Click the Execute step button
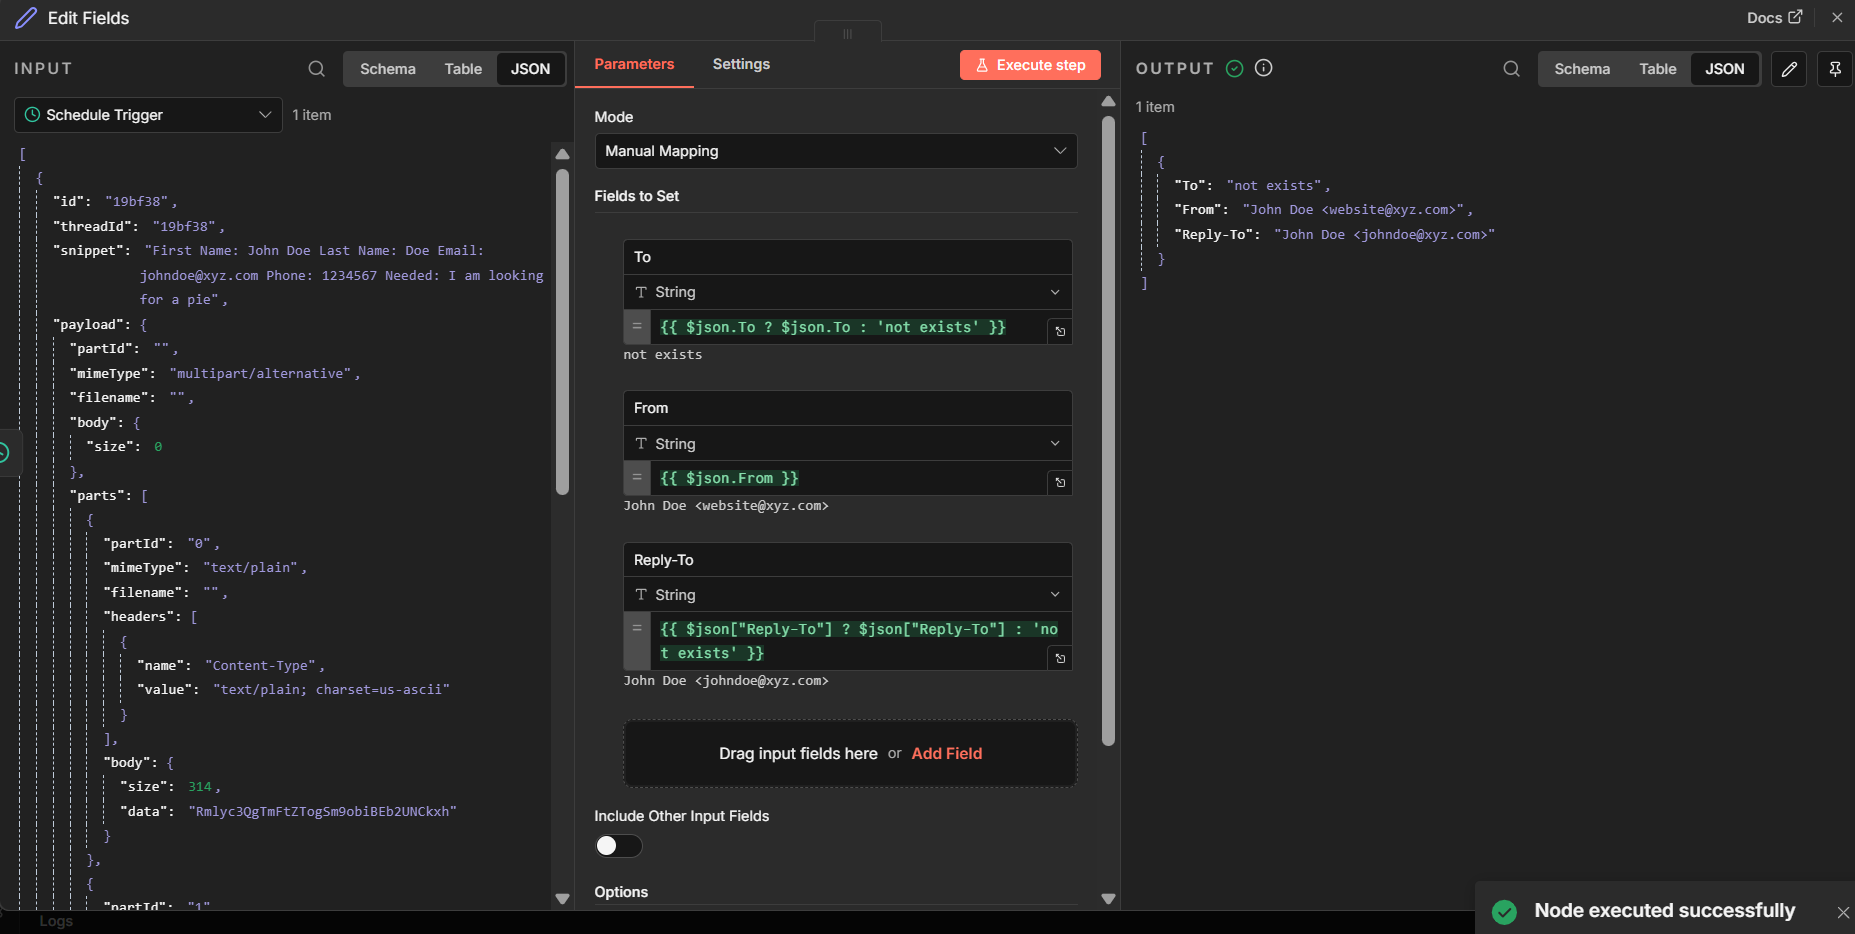 click(1030, 65)
